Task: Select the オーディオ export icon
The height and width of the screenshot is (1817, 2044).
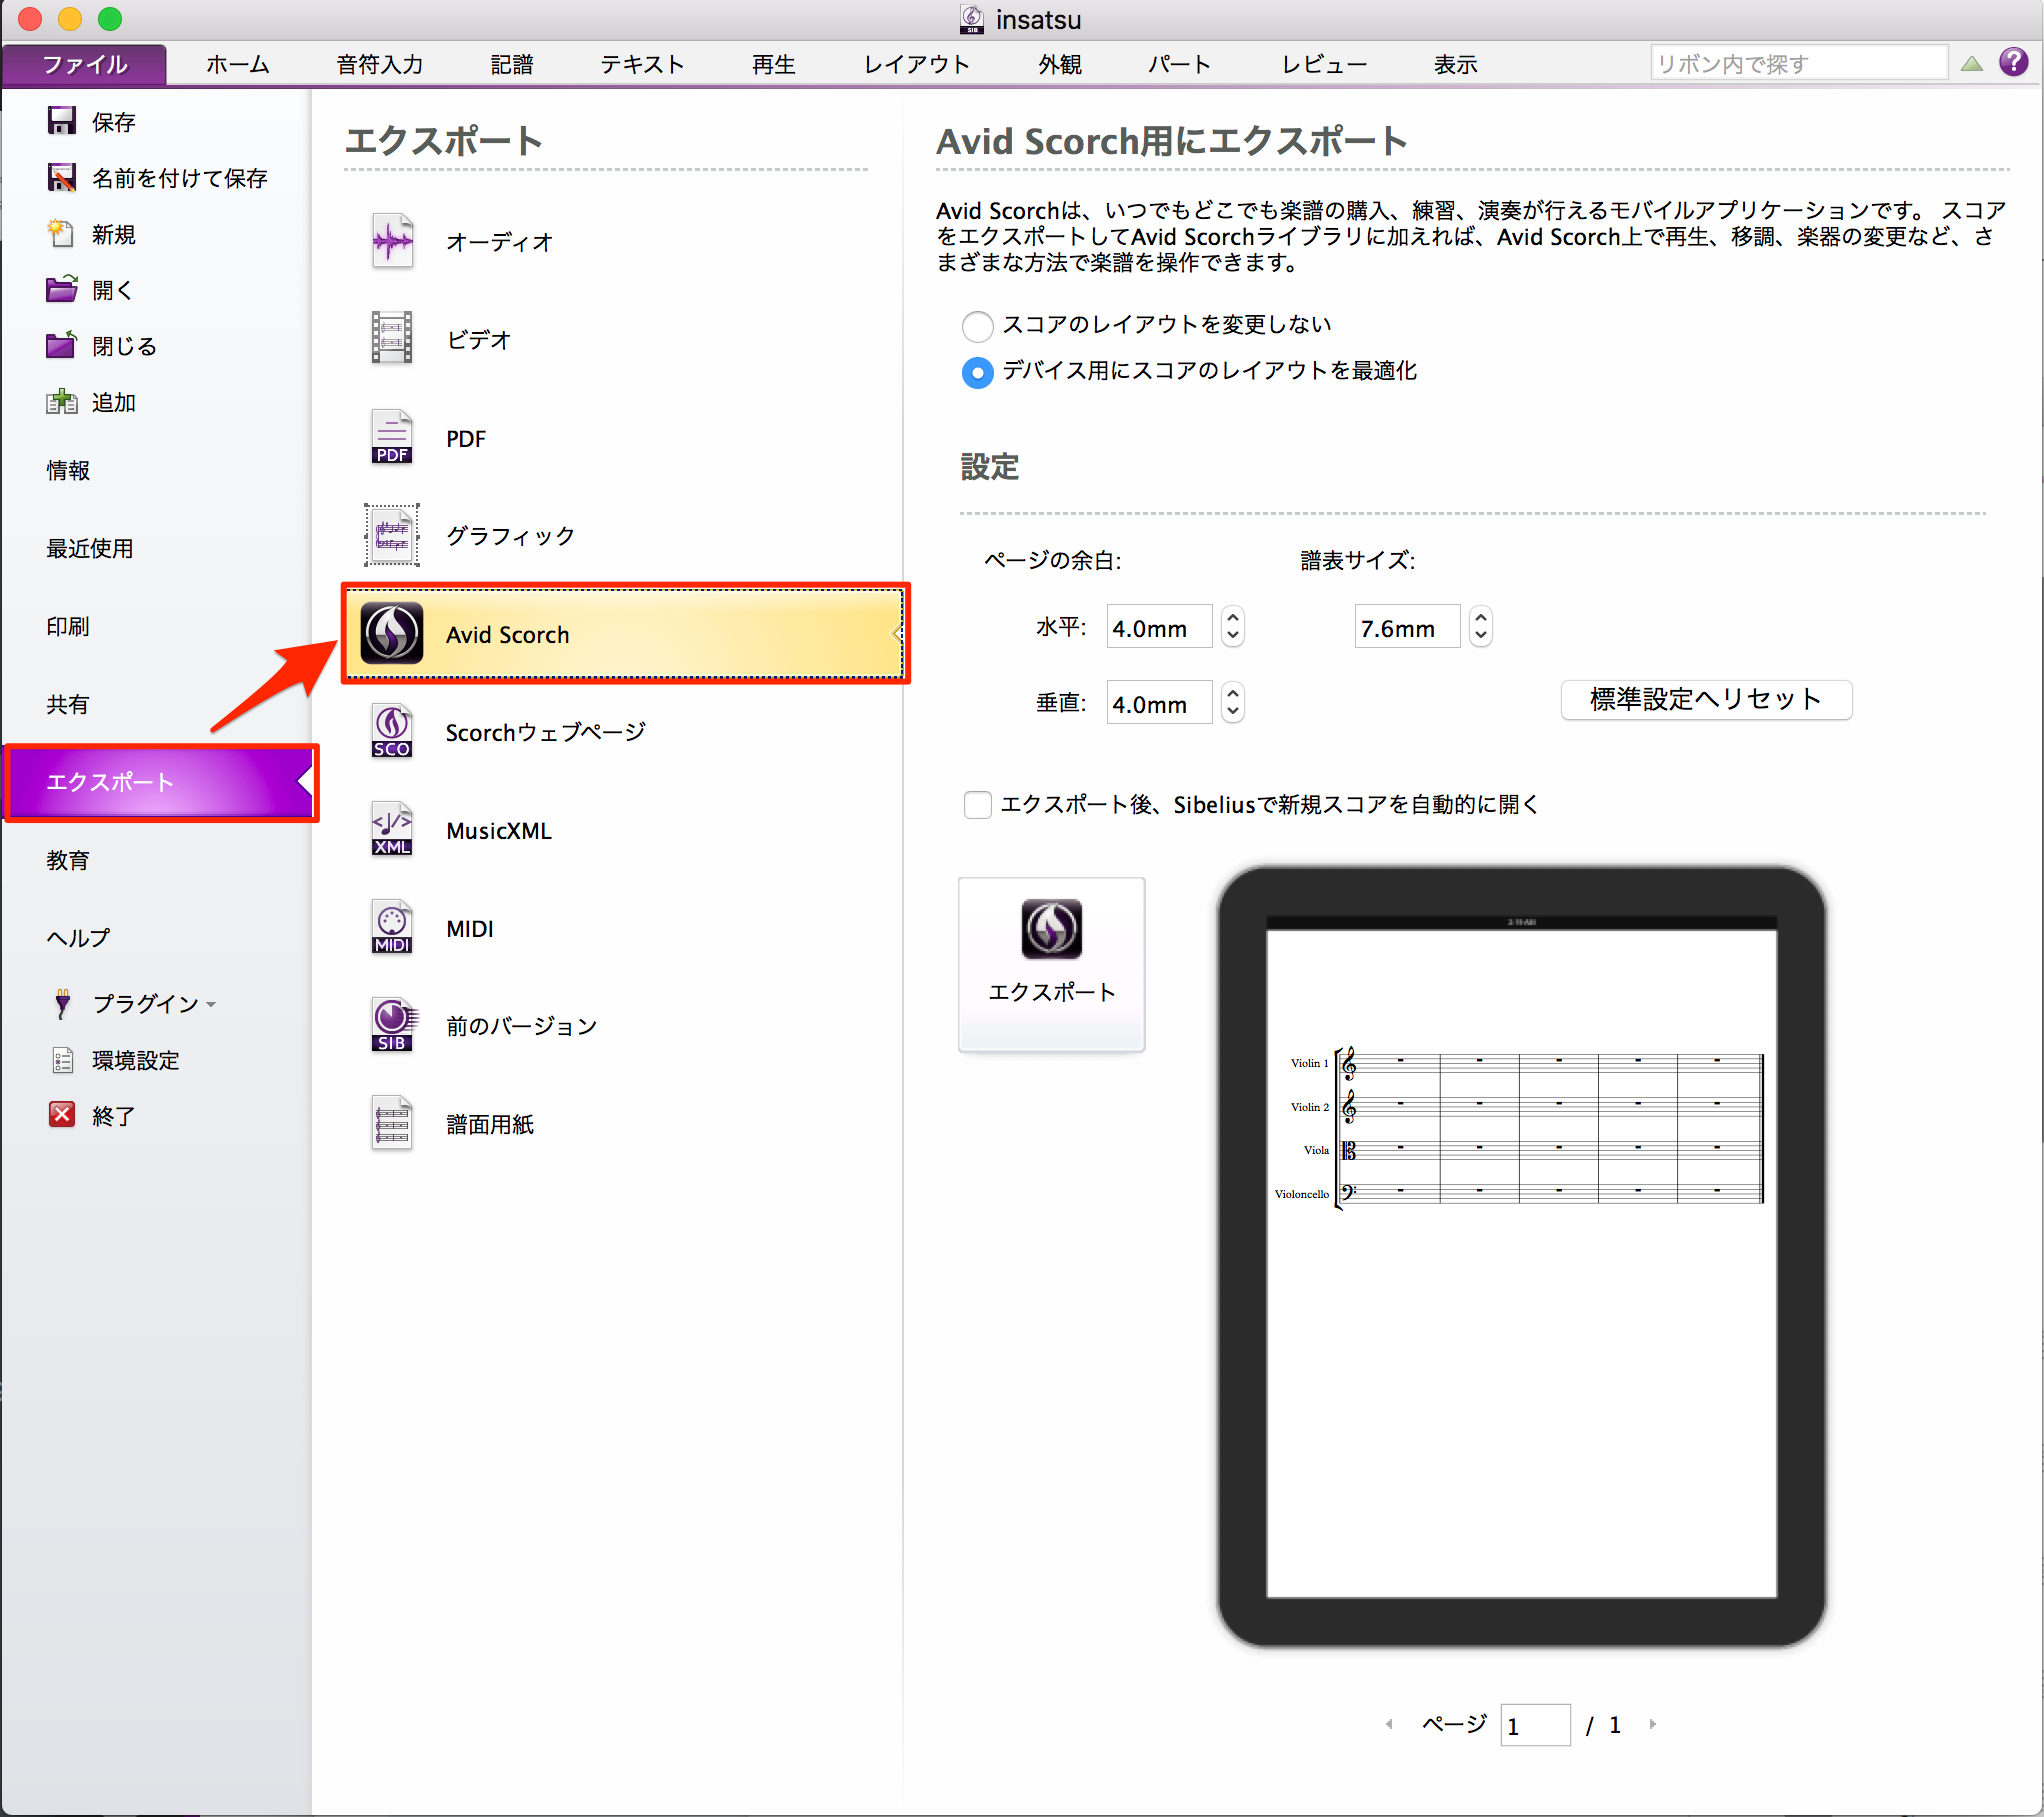Action: (391, 240)
